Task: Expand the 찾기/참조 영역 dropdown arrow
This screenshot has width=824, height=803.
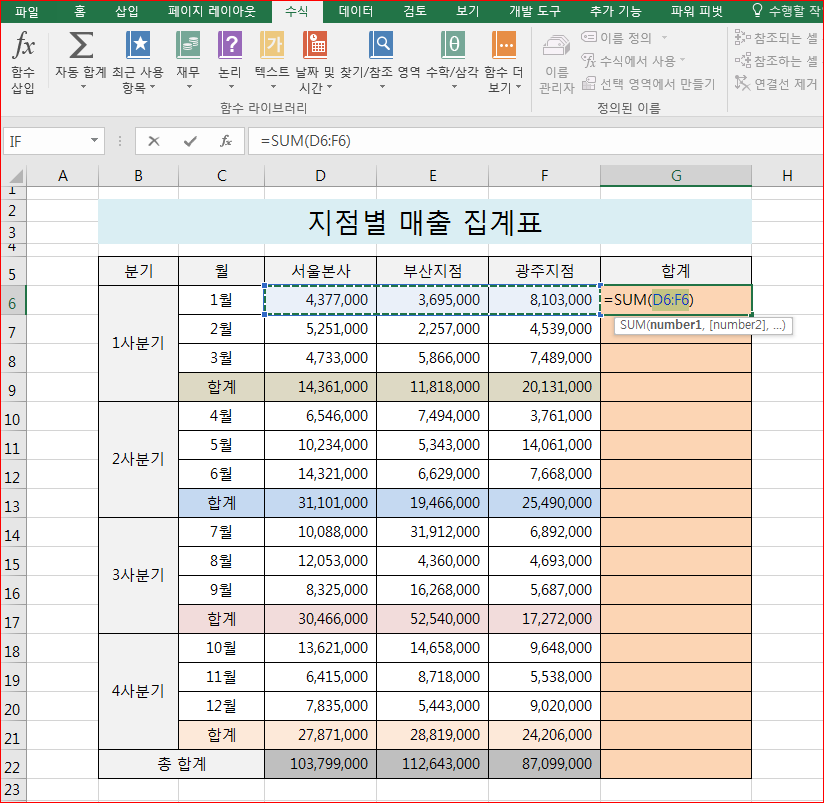Action: (382, 87)
